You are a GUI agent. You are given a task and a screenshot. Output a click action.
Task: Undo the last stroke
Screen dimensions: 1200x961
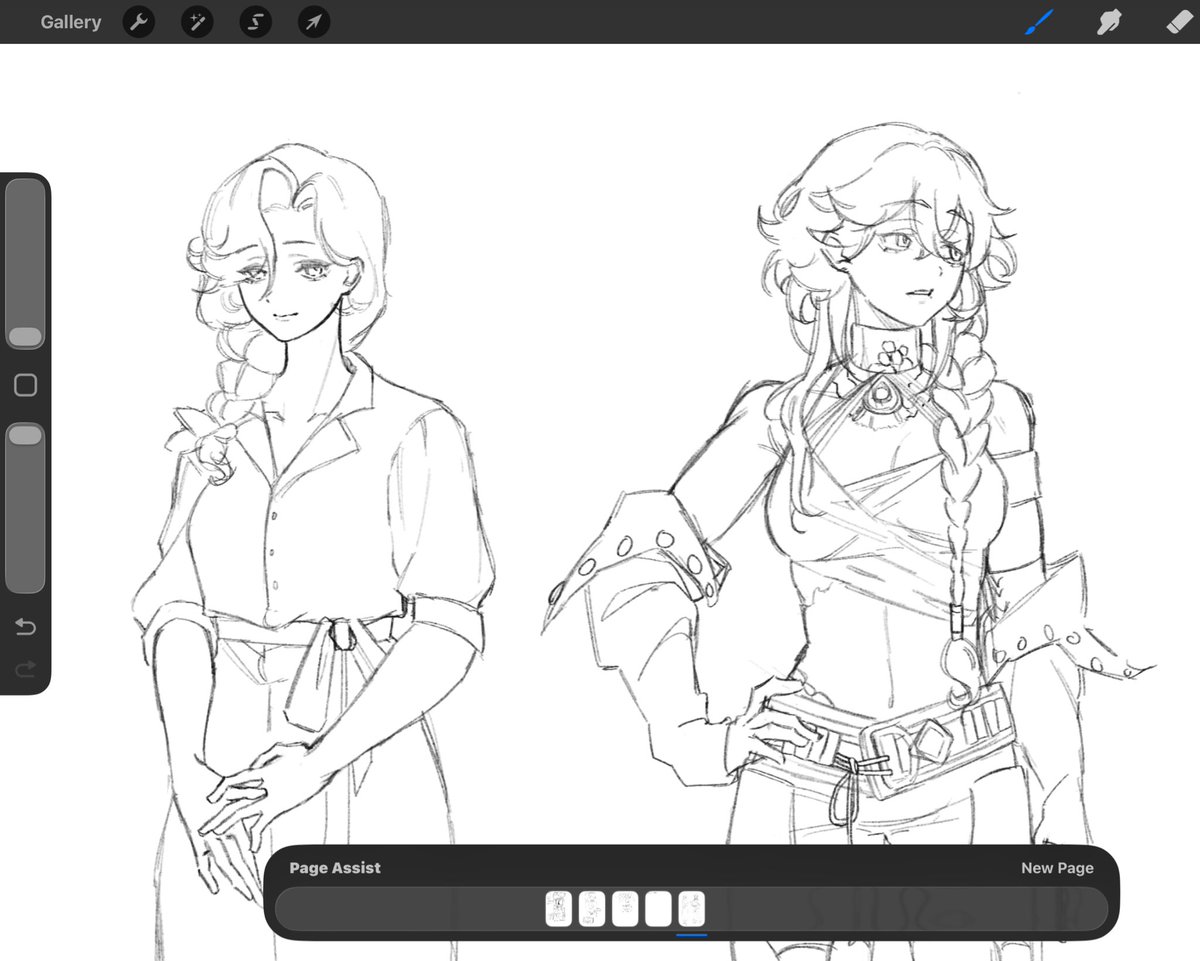coord(25,627)
